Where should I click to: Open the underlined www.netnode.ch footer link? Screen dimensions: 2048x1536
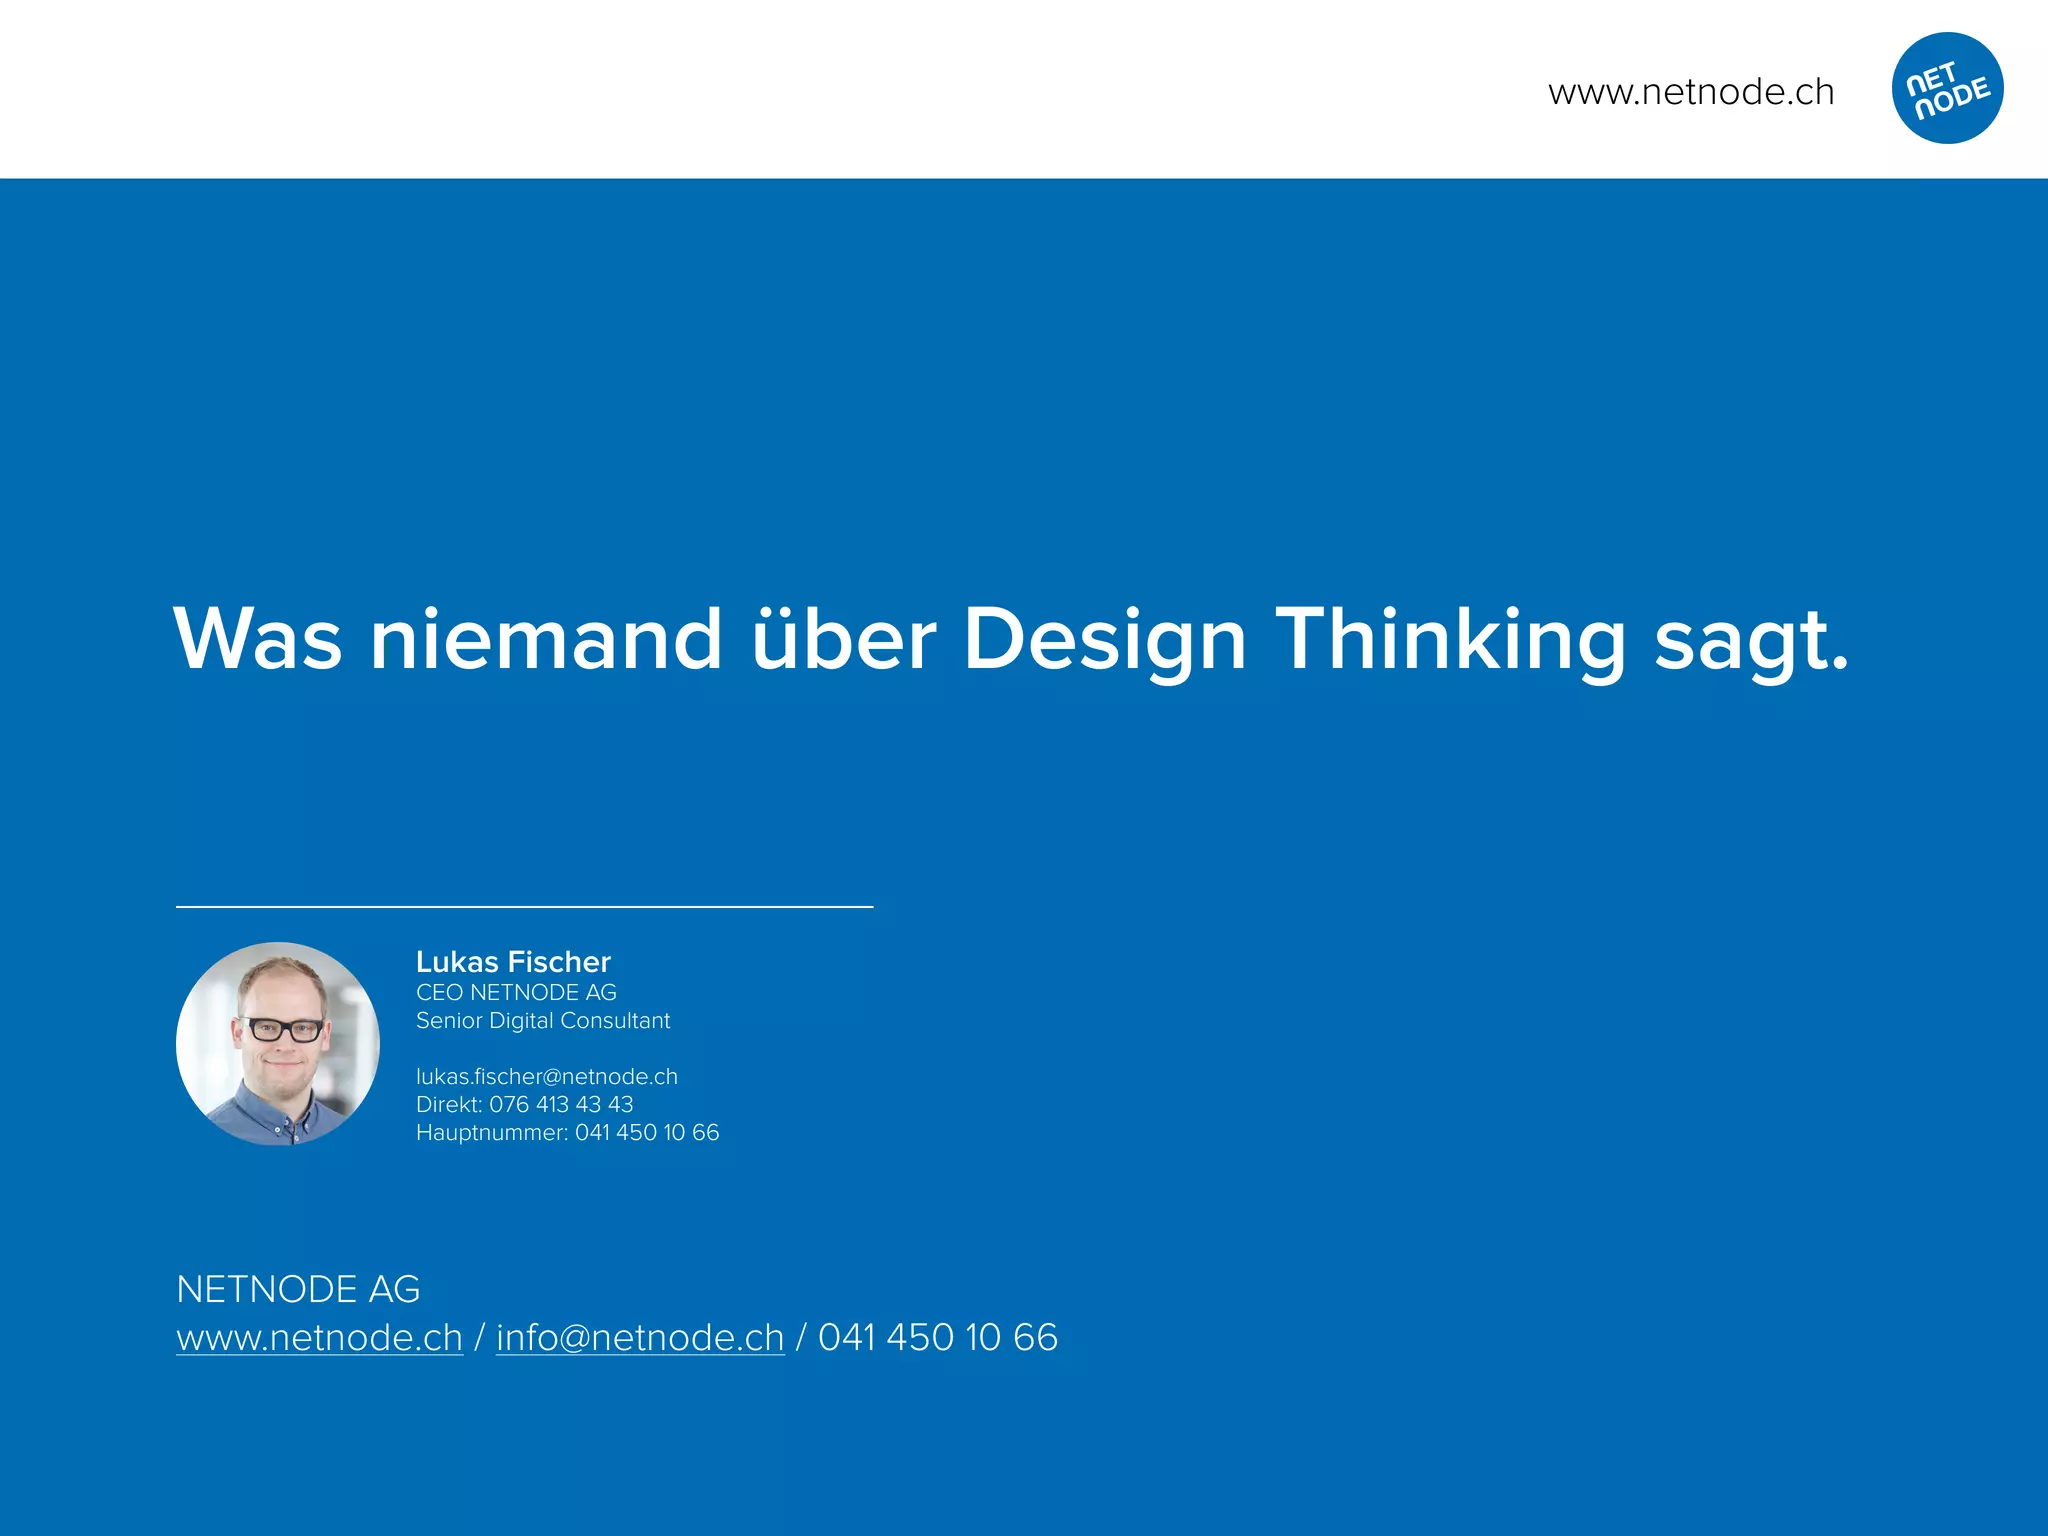tap(320, 1338)
